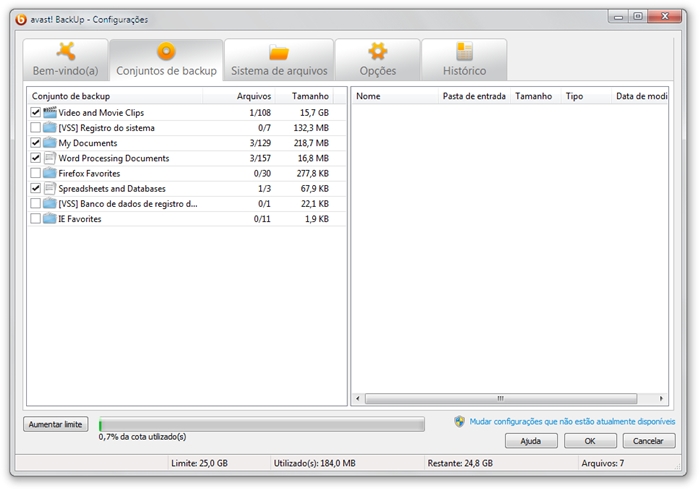Open Mudar configurações que não estão disponíveis link
Viewport: 700px width, 490px height.
572,421
